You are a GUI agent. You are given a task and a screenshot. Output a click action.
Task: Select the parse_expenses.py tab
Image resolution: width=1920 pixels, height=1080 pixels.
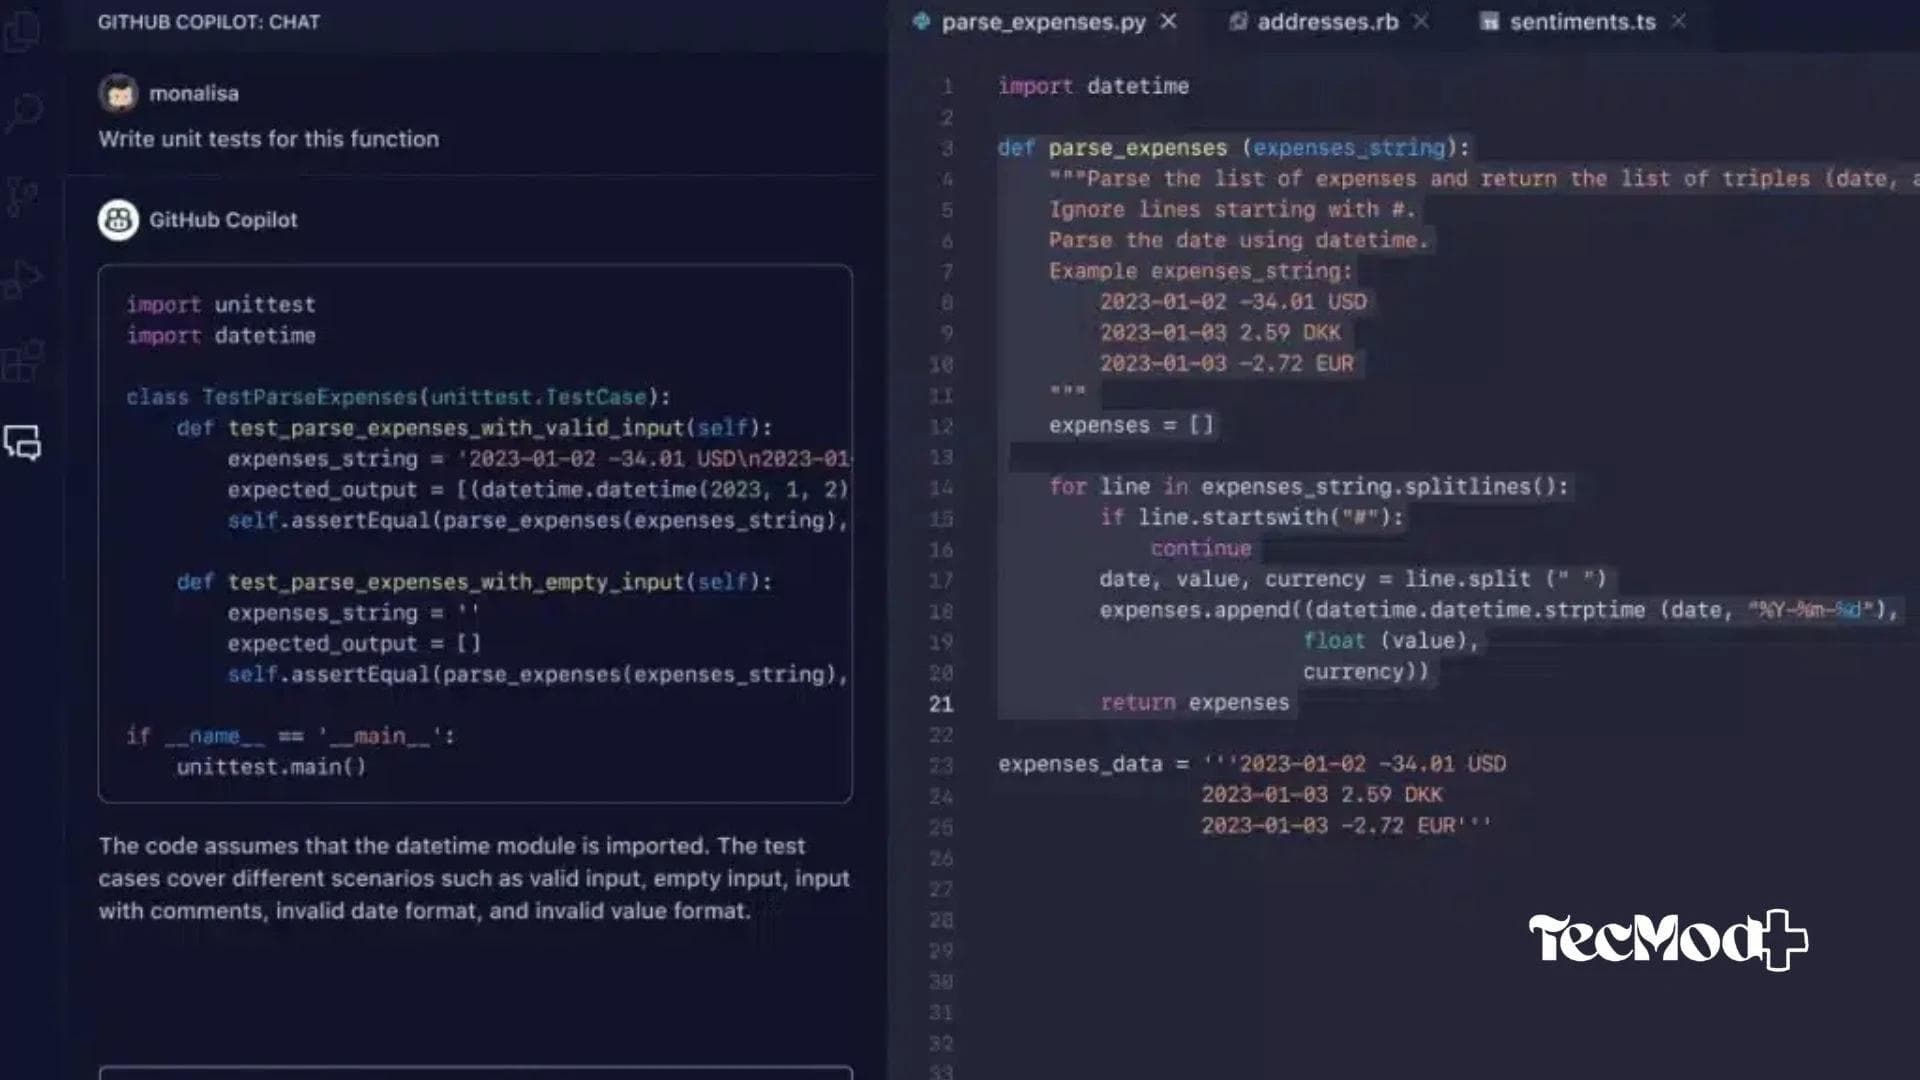pyautogui.click(x=1040, y=22)
